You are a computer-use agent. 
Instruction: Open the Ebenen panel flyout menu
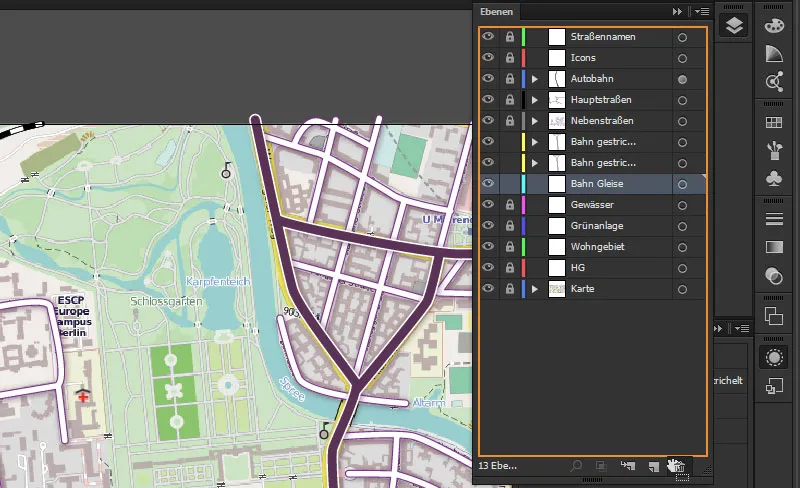point(703,11)
